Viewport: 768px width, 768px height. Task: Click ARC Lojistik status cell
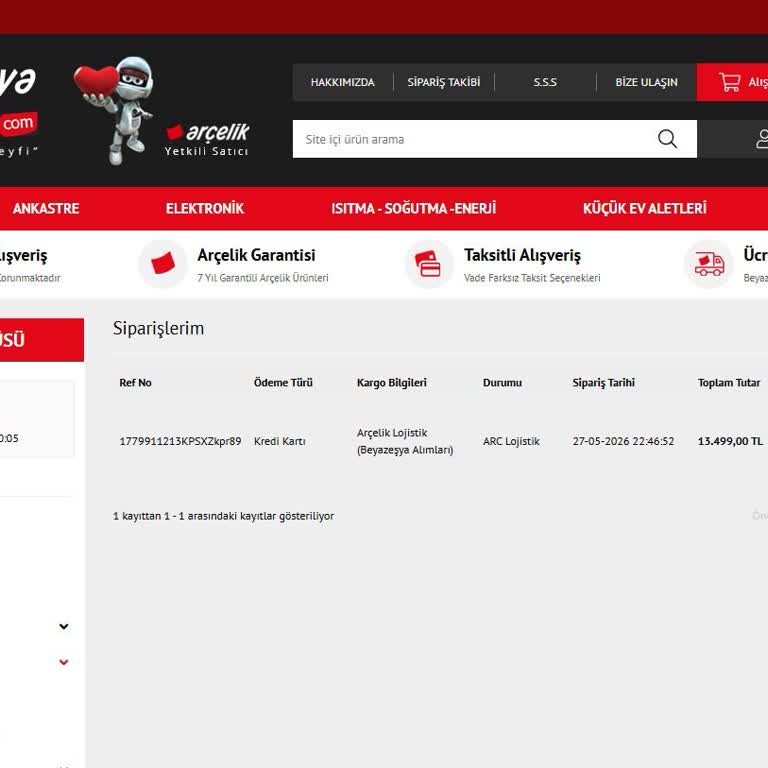(x=511, y=441)
